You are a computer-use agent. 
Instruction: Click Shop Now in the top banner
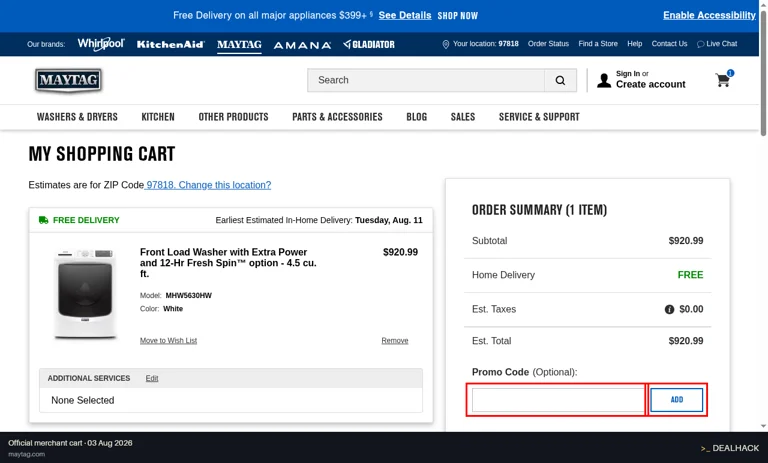[x=457, y=16]
